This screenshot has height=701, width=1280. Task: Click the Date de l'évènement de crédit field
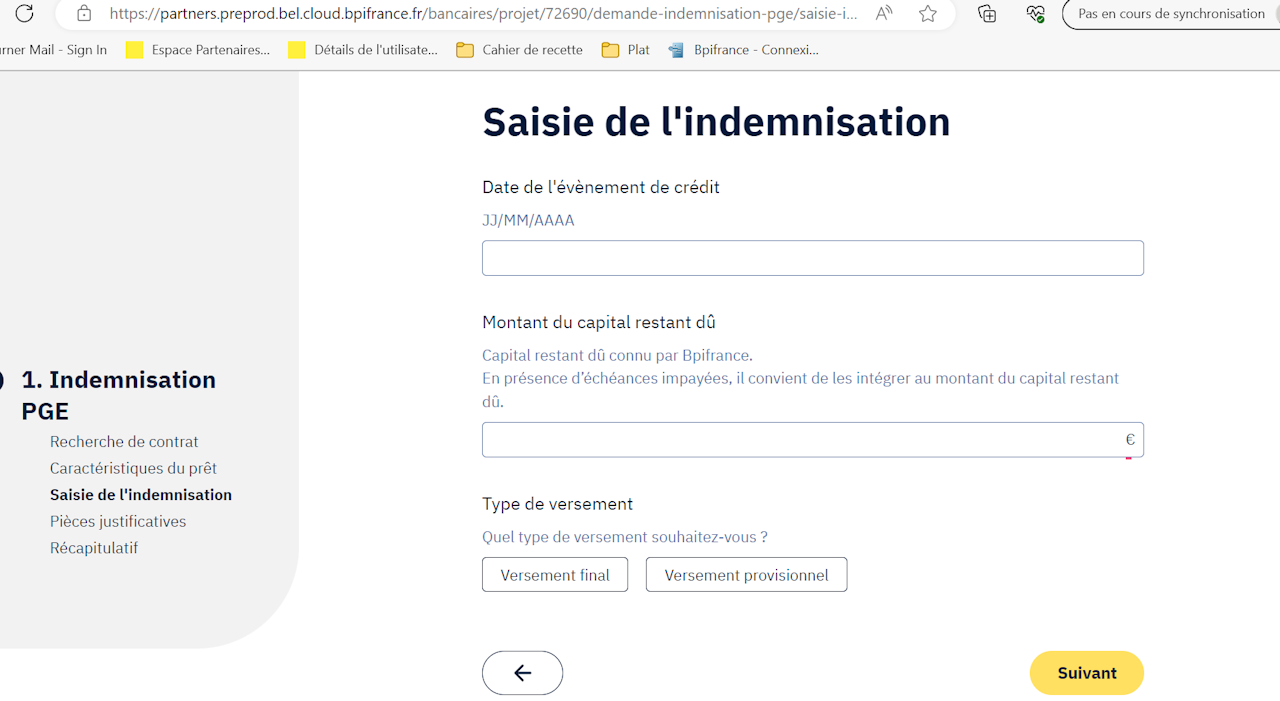click(812, 258)
